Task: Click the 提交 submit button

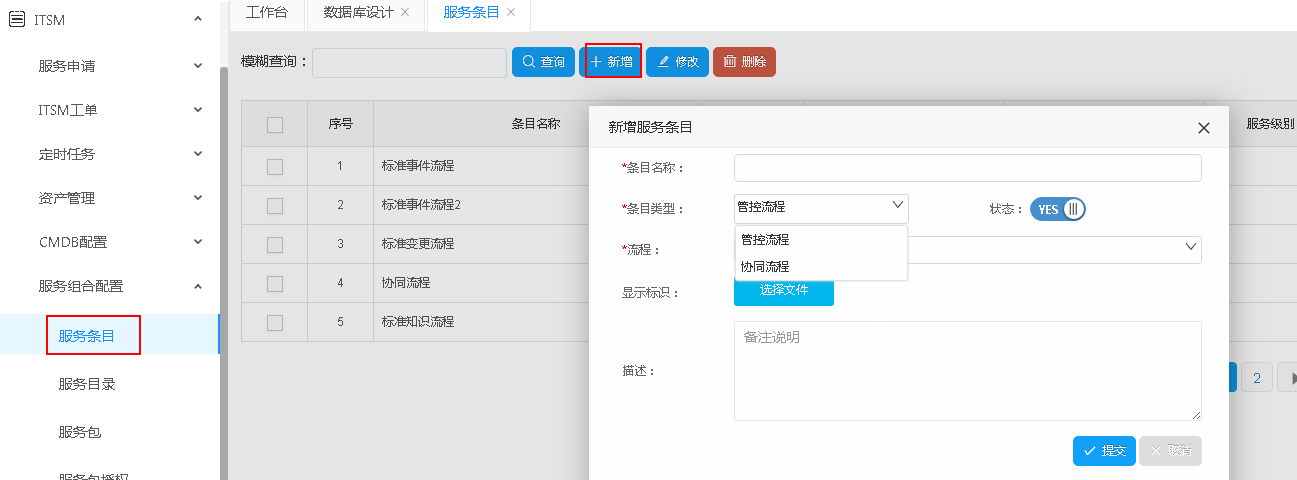Action: pyautogui.click(x=1103, y=451)
